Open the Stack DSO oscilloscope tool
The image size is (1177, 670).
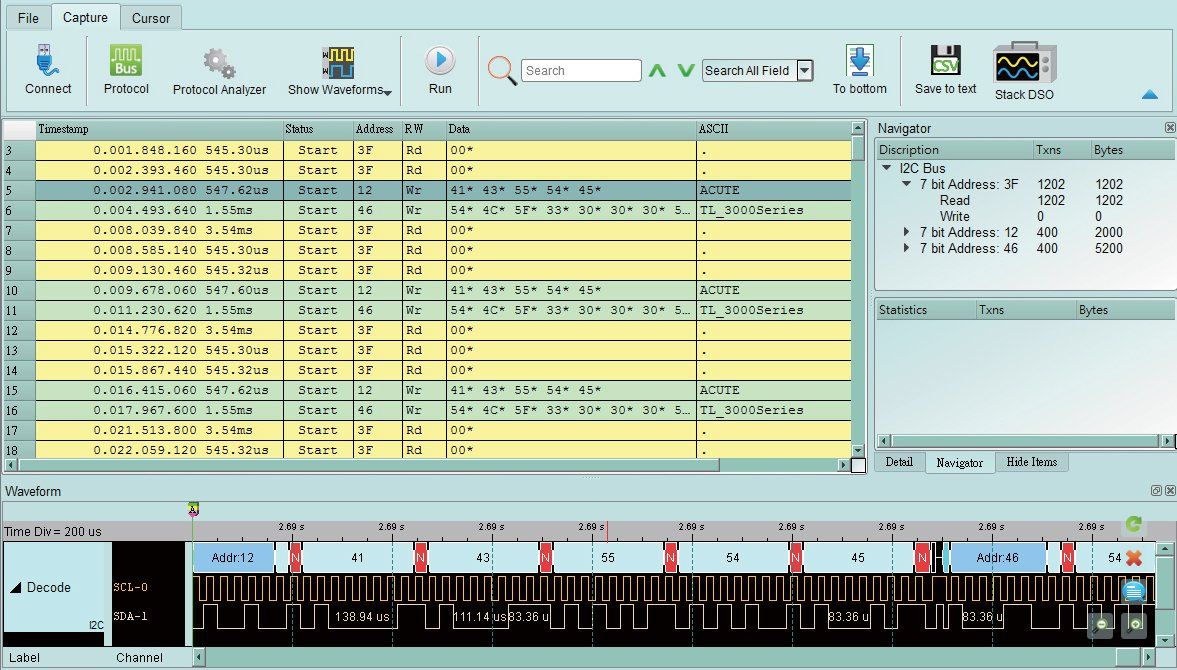coord(1023,64)
